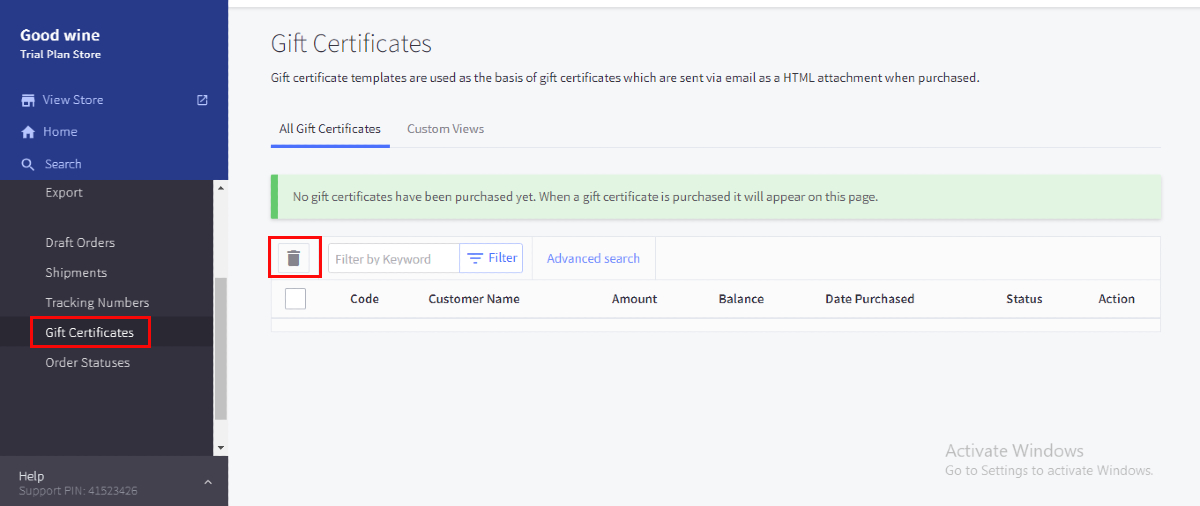Expand the Help menu chevron

[208, 482]
